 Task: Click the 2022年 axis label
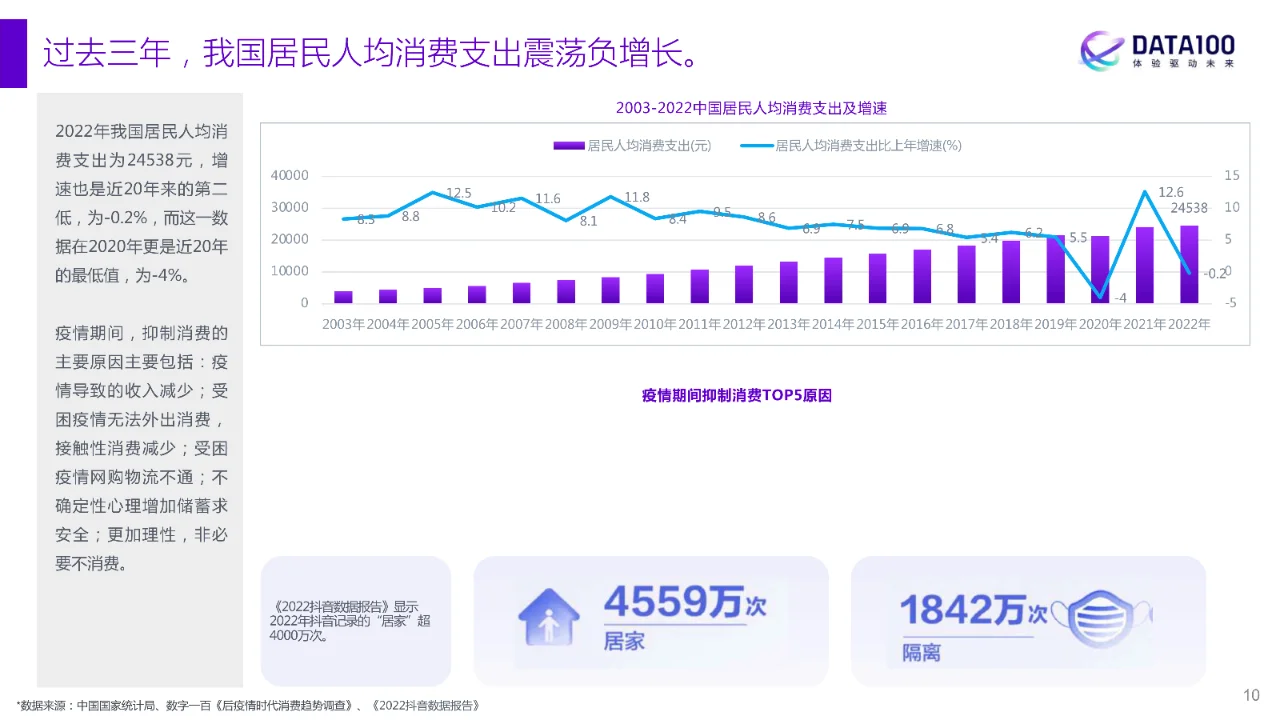coord(1188,324)
